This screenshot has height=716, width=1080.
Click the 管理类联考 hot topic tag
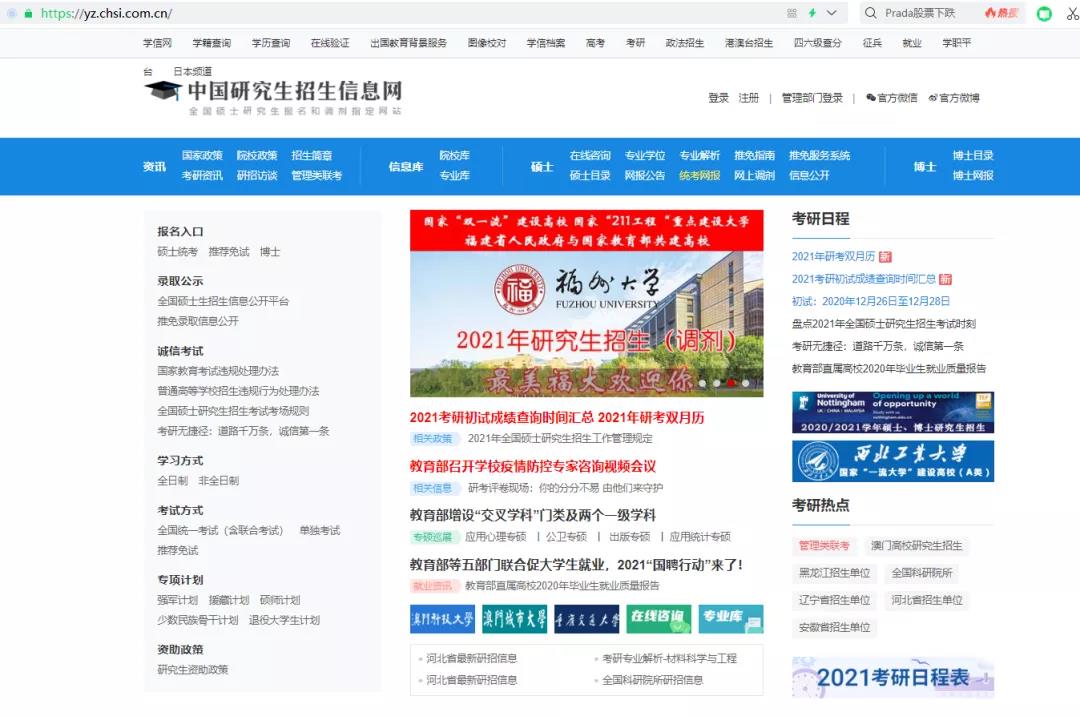tap(823, 546)
